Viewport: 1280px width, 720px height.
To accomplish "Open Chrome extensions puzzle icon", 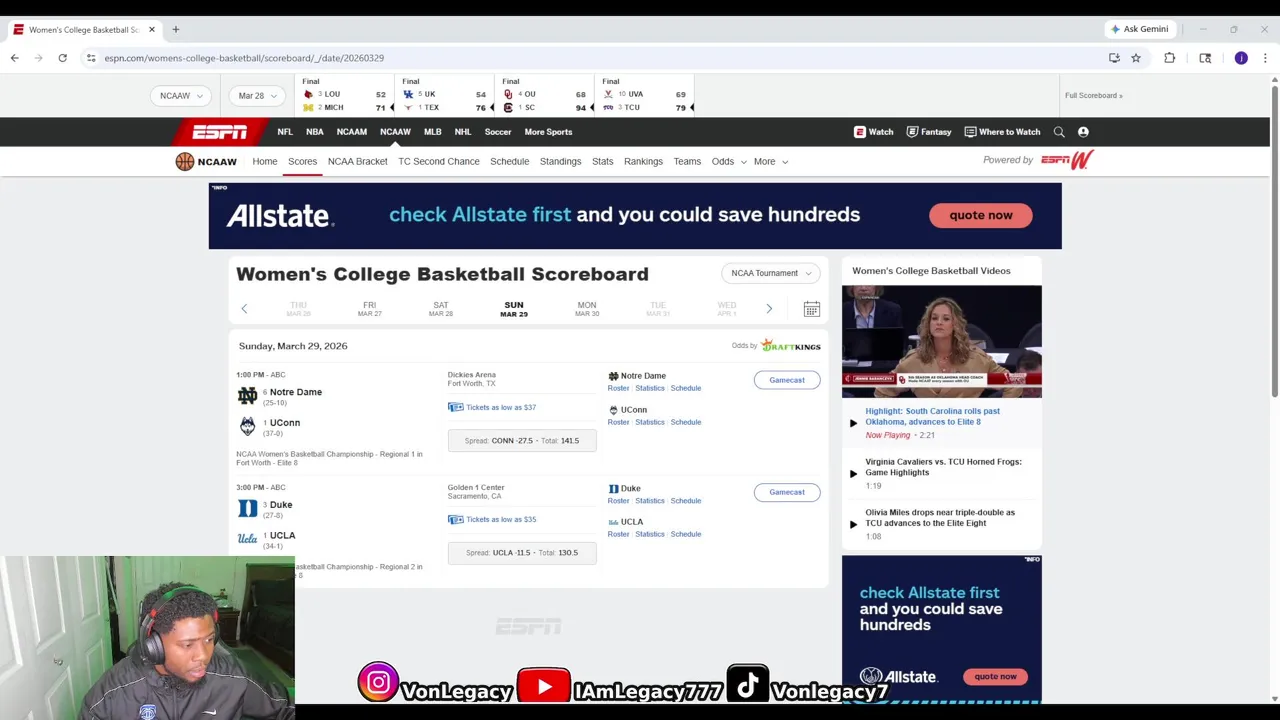I will click(1169, 58).
